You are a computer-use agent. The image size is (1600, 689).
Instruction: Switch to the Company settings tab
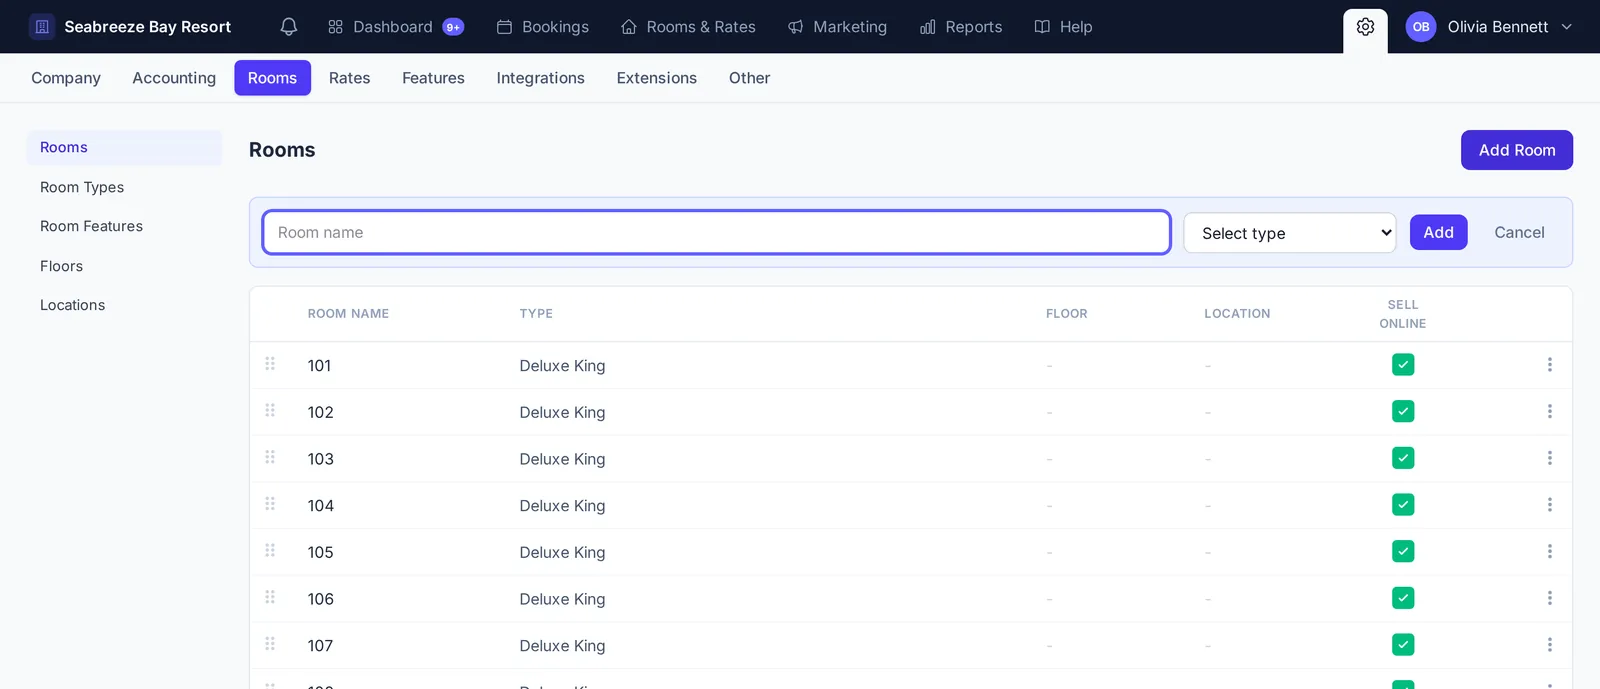click(x=66, y=78)
